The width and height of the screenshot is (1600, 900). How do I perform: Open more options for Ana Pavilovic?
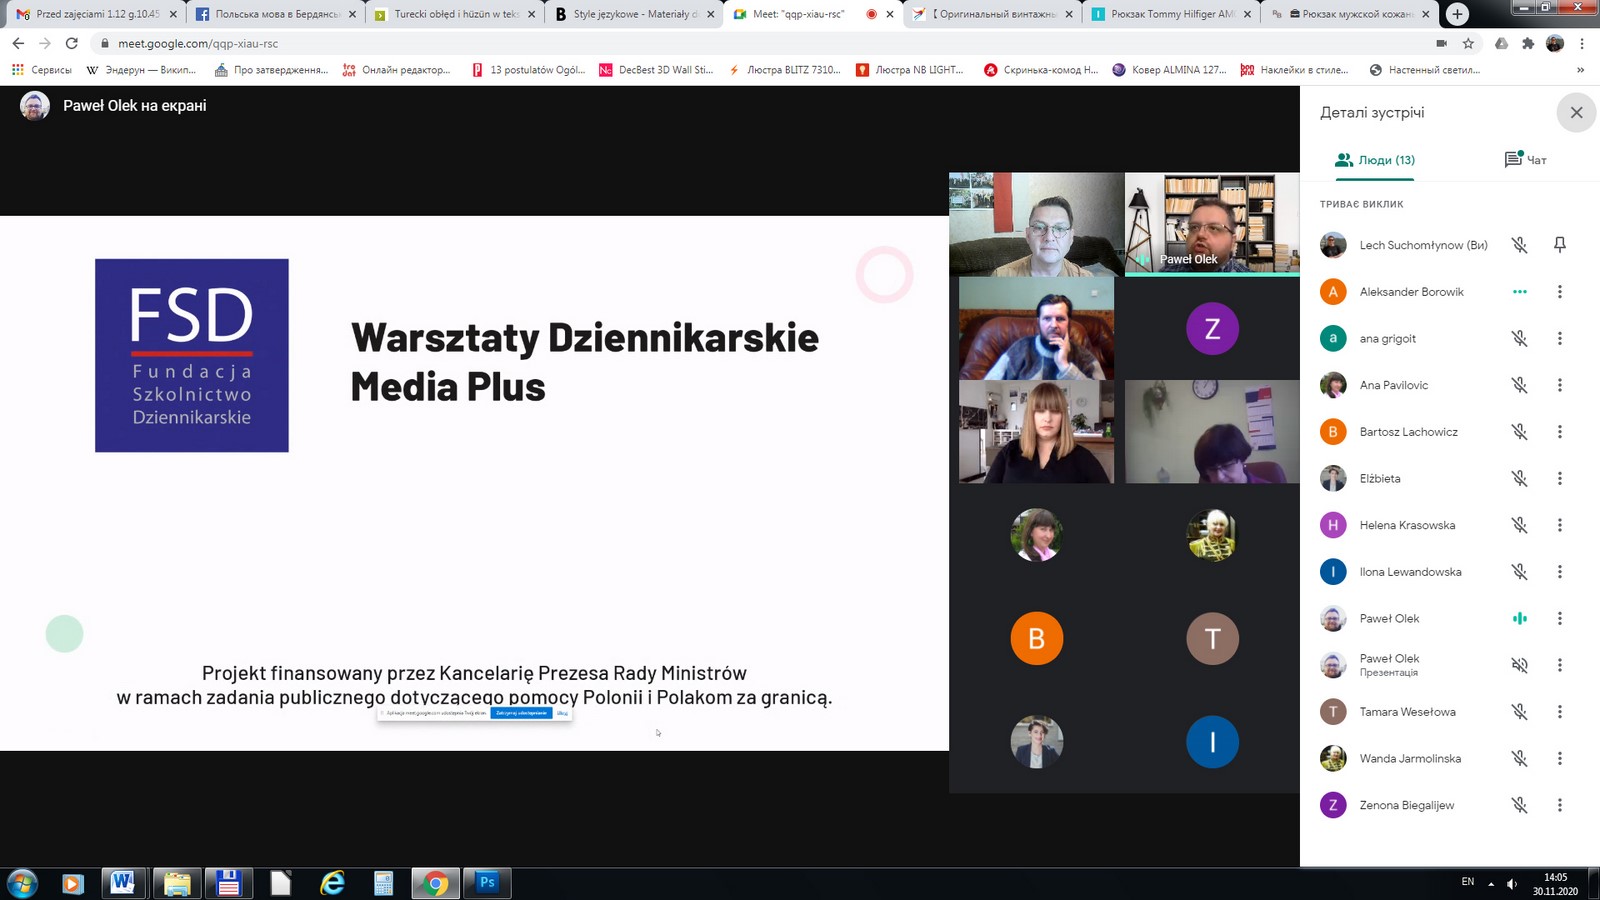coord(1559,385)
